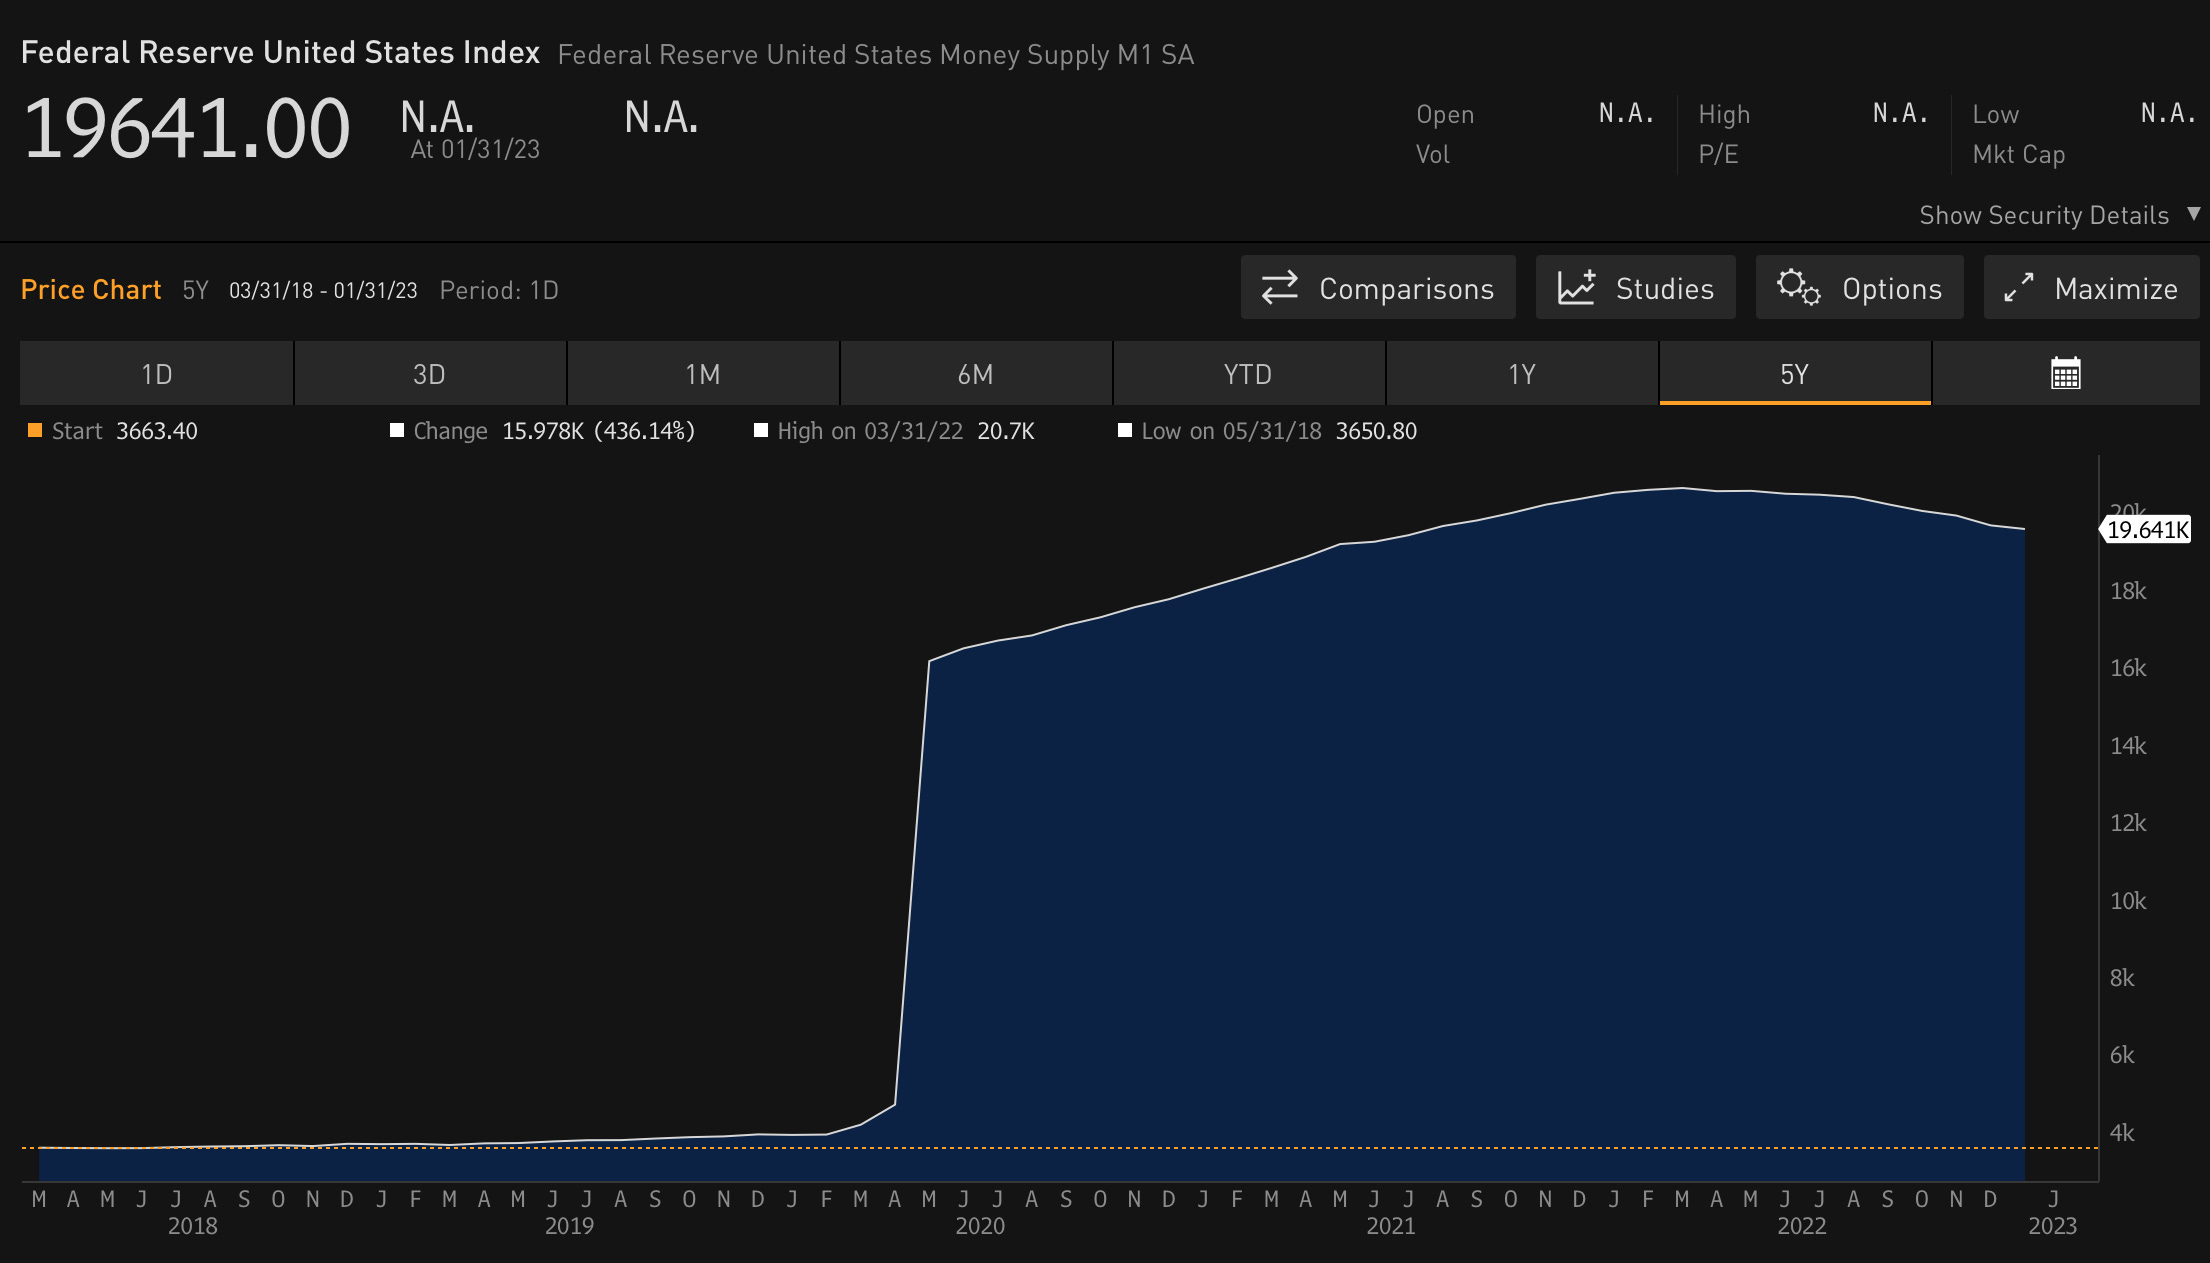The image size is (2210, 1263).
Task: Switch to the 1M range tab
Action: tap(703, 374)
